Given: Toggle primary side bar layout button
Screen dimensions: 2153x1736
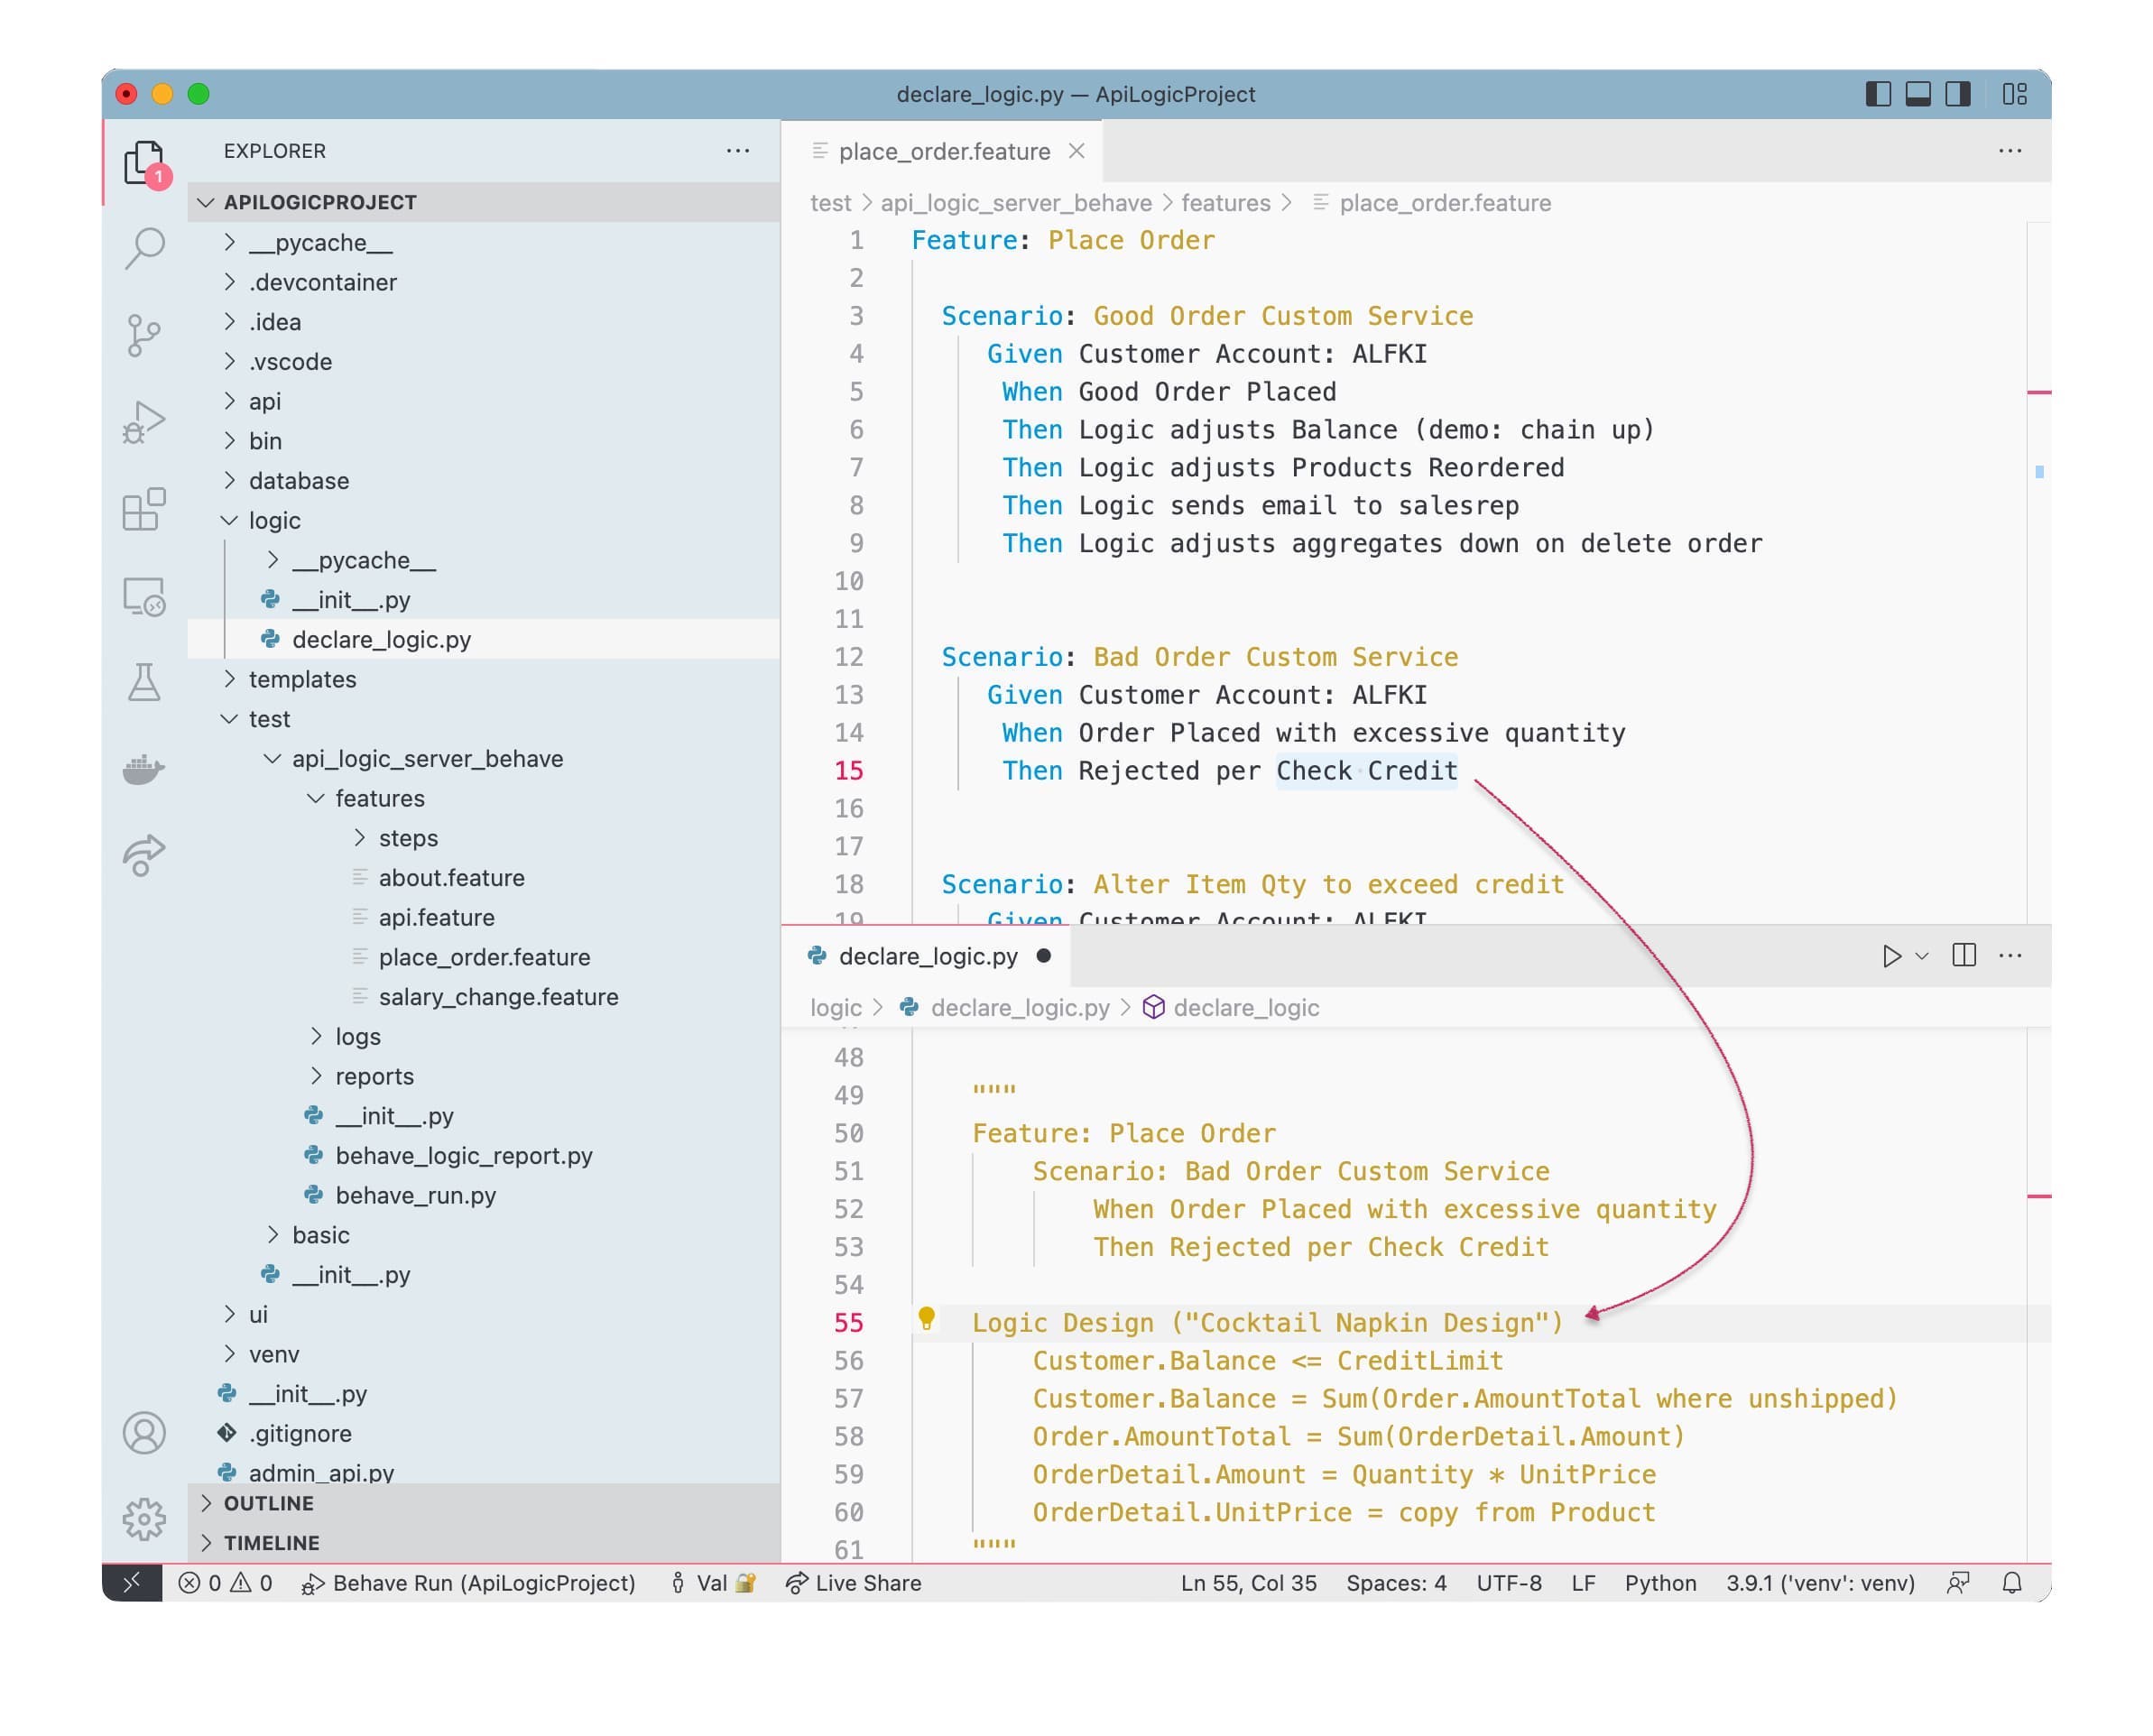Looking at the screenshot, I should tap(1877, 94).
